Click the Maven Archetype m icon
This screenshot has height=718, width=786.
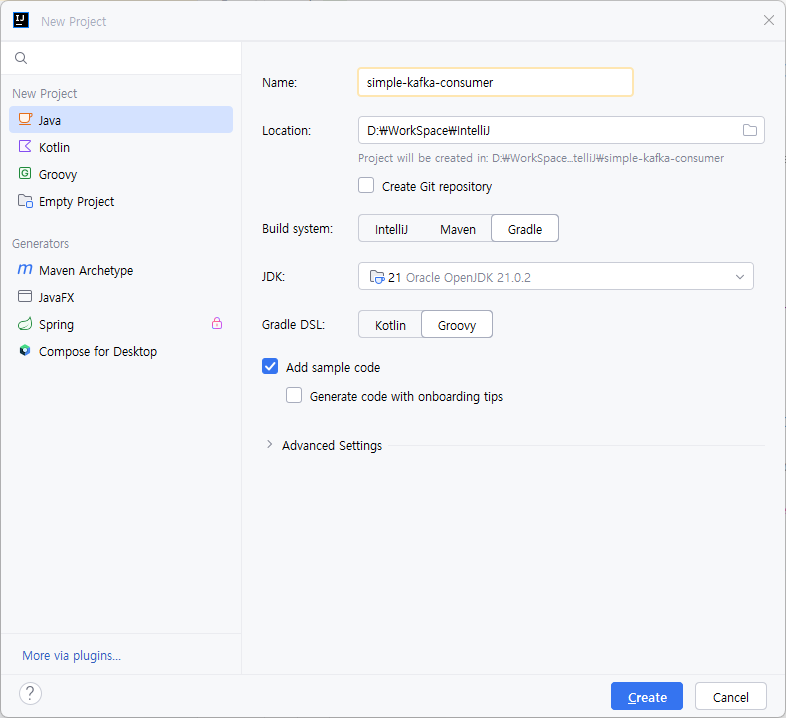click(25, 269)
